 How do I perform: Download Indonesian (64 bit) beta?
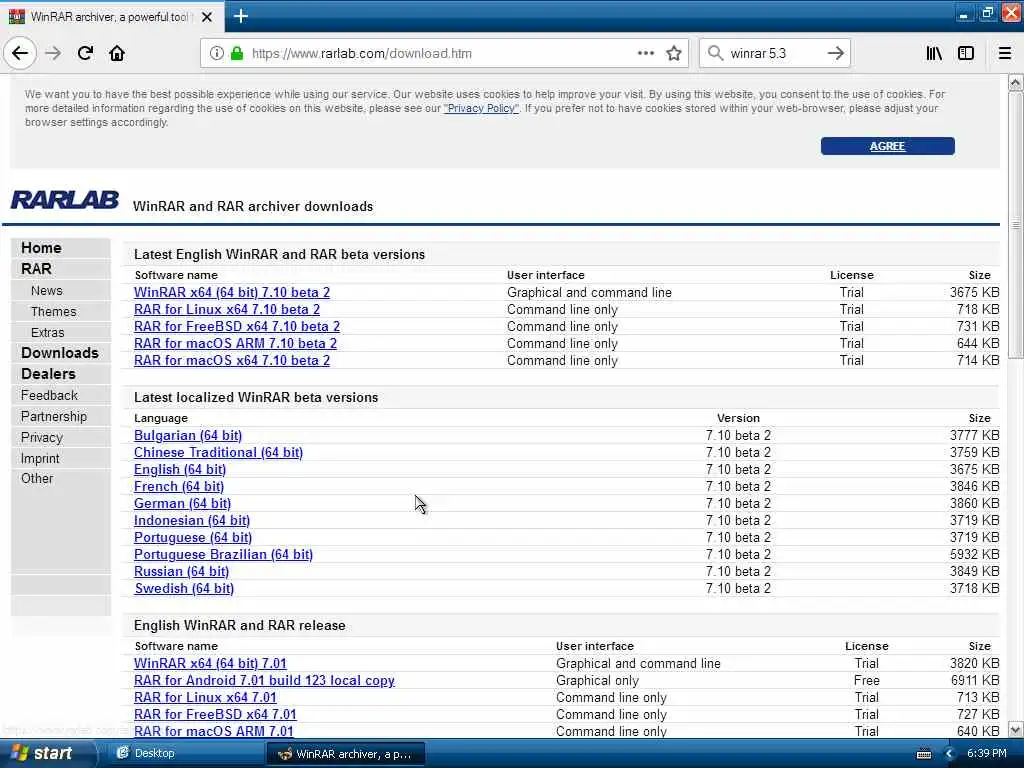point(191,520)
